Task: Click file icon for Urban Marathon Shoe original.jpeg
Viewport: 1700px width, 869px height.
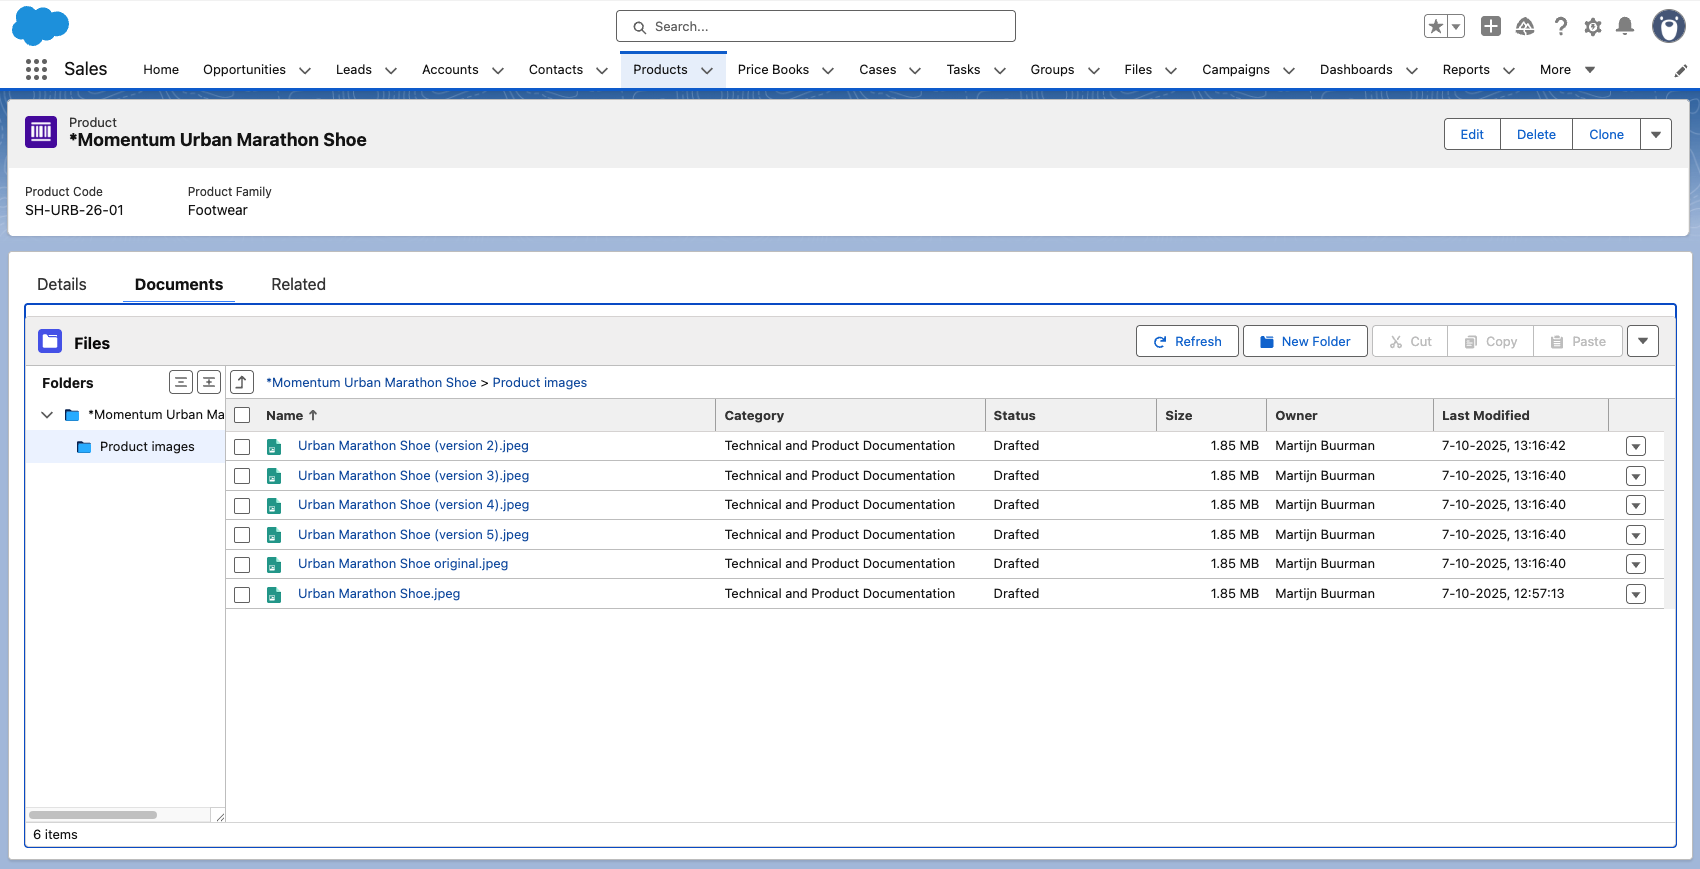Action: click(x=274, y=564)
